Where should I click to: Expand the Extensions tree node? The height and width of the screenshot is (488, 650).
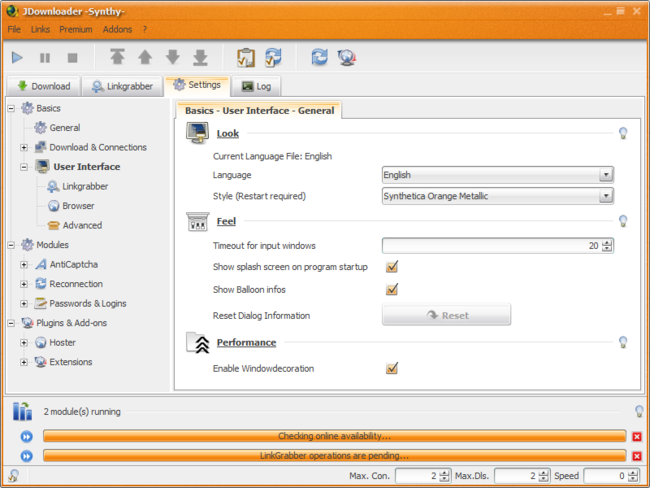(24, 362)
